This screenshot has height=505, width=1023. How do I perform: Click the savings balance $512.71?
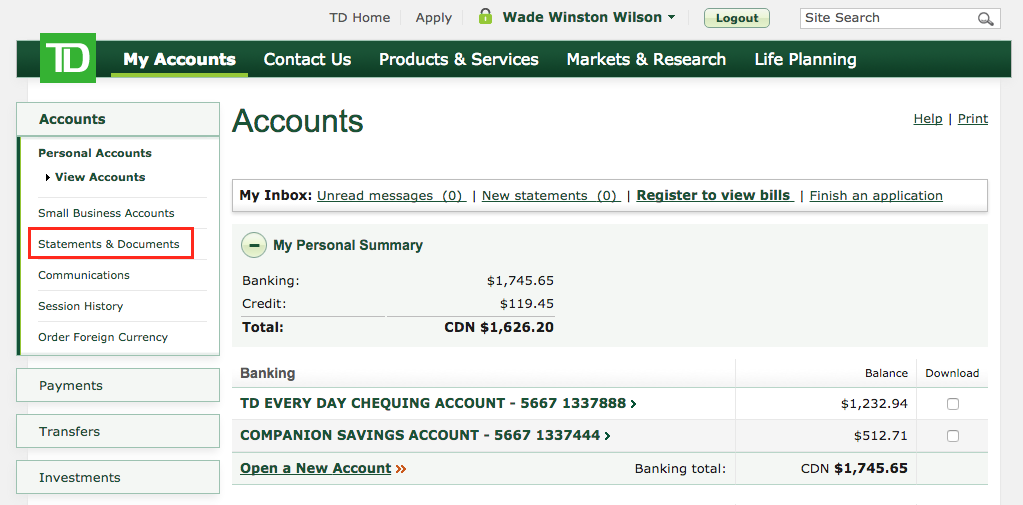pyautogui.click(x=881, y=435)
